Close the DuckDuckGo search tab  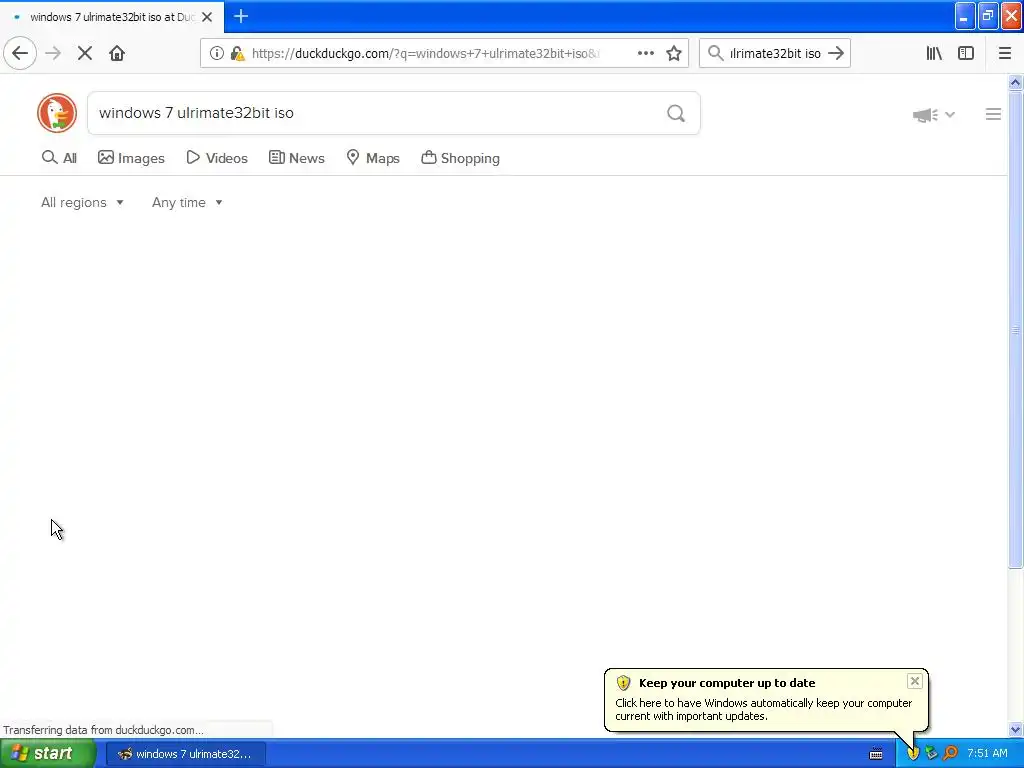coord(207,17)
